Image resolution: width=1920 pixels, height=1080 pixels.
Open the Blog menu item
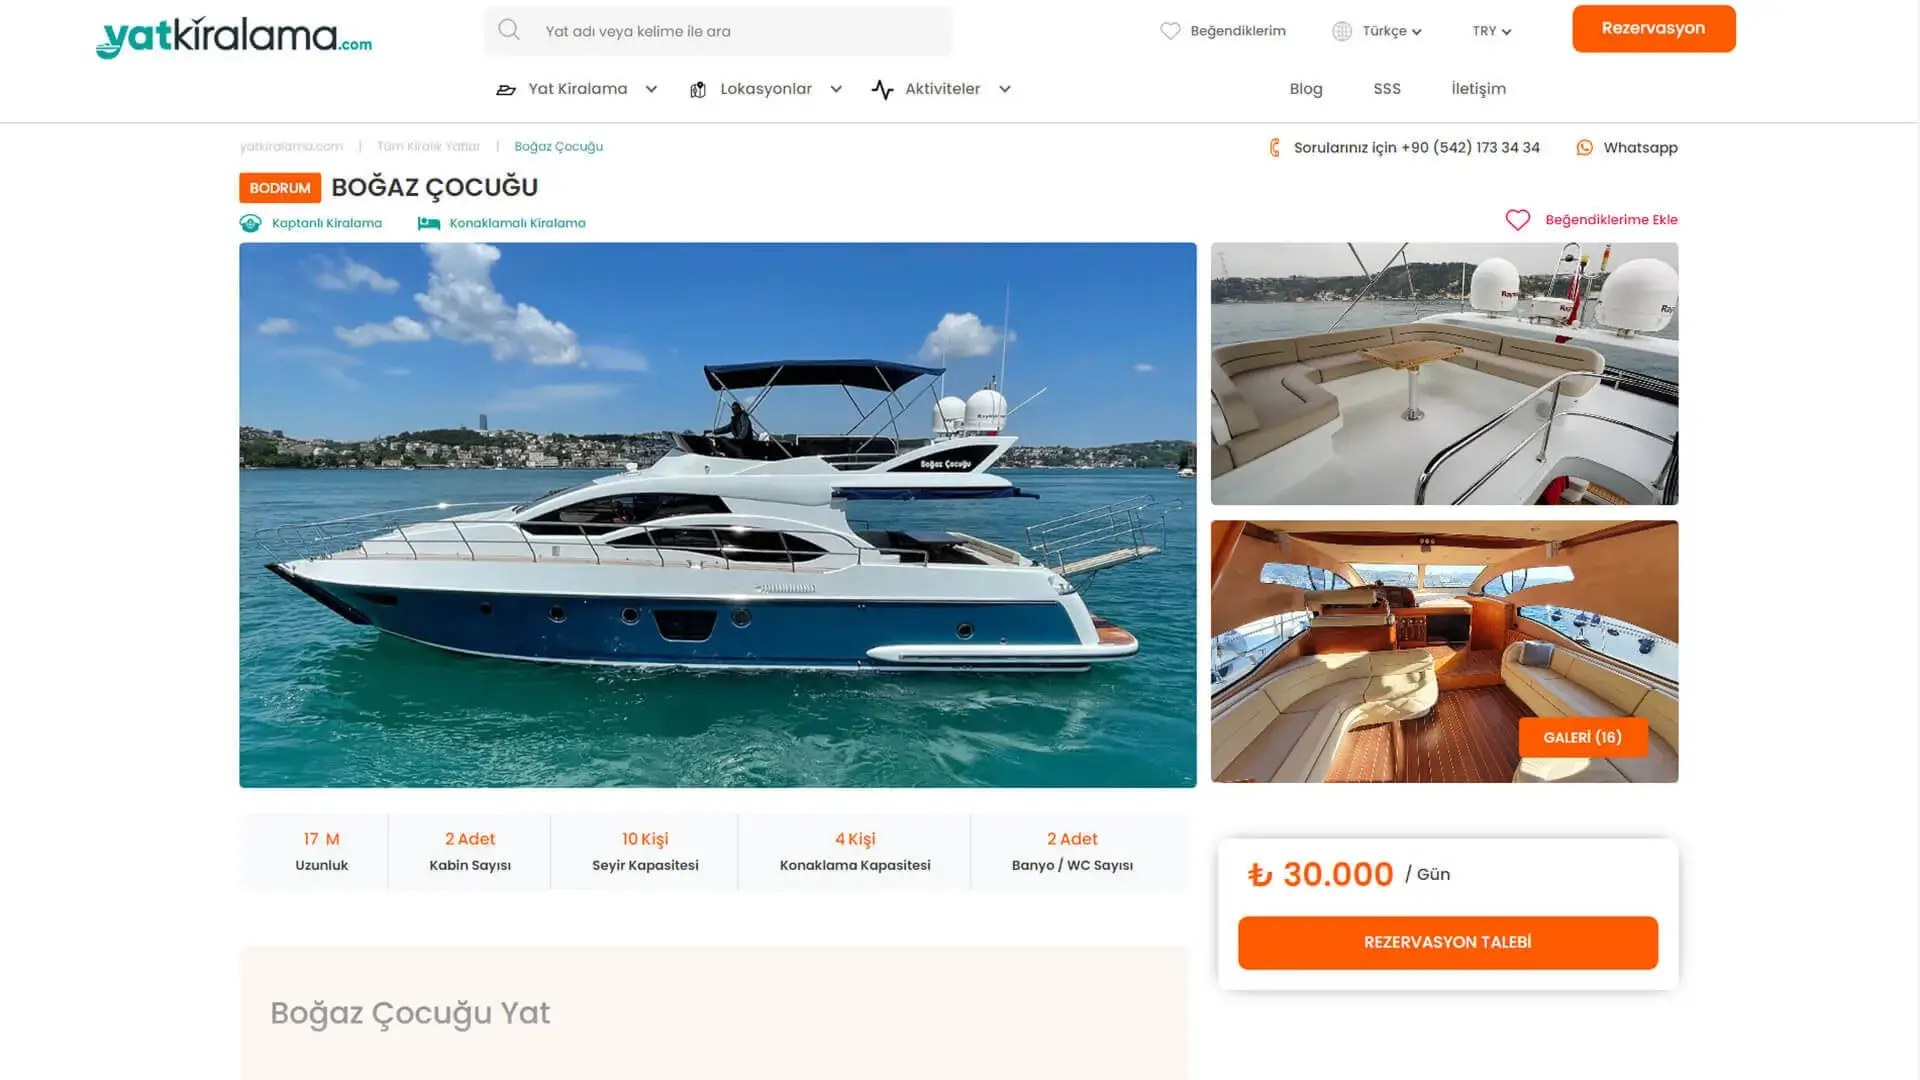coord(1305,89)
